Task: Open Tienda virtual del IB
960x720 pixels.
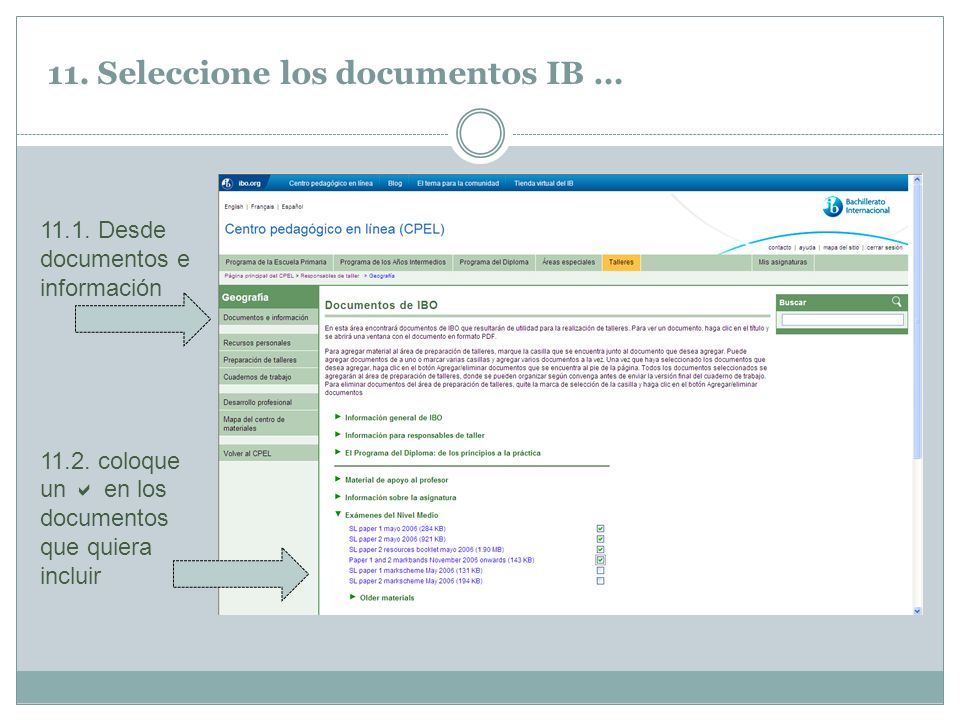Action: click(x=544, y=183)
